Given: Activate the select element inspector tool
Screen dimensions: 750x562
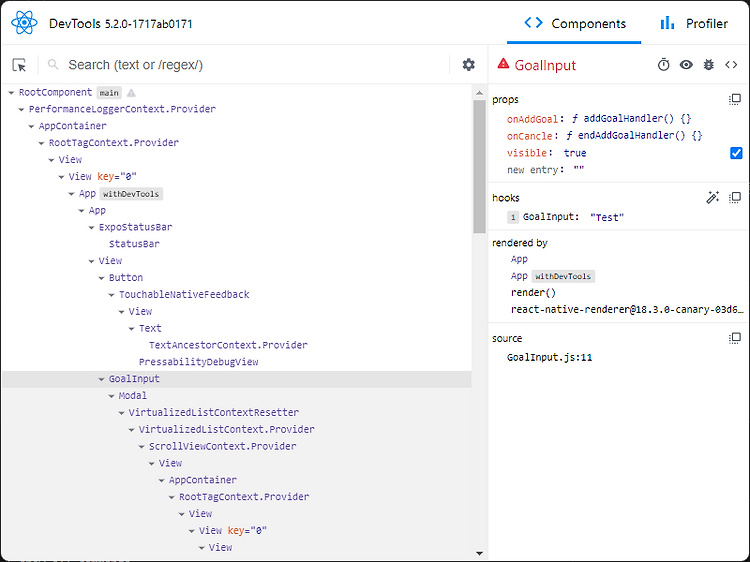Looking at the screenshot, I should [x=19, y=65].
